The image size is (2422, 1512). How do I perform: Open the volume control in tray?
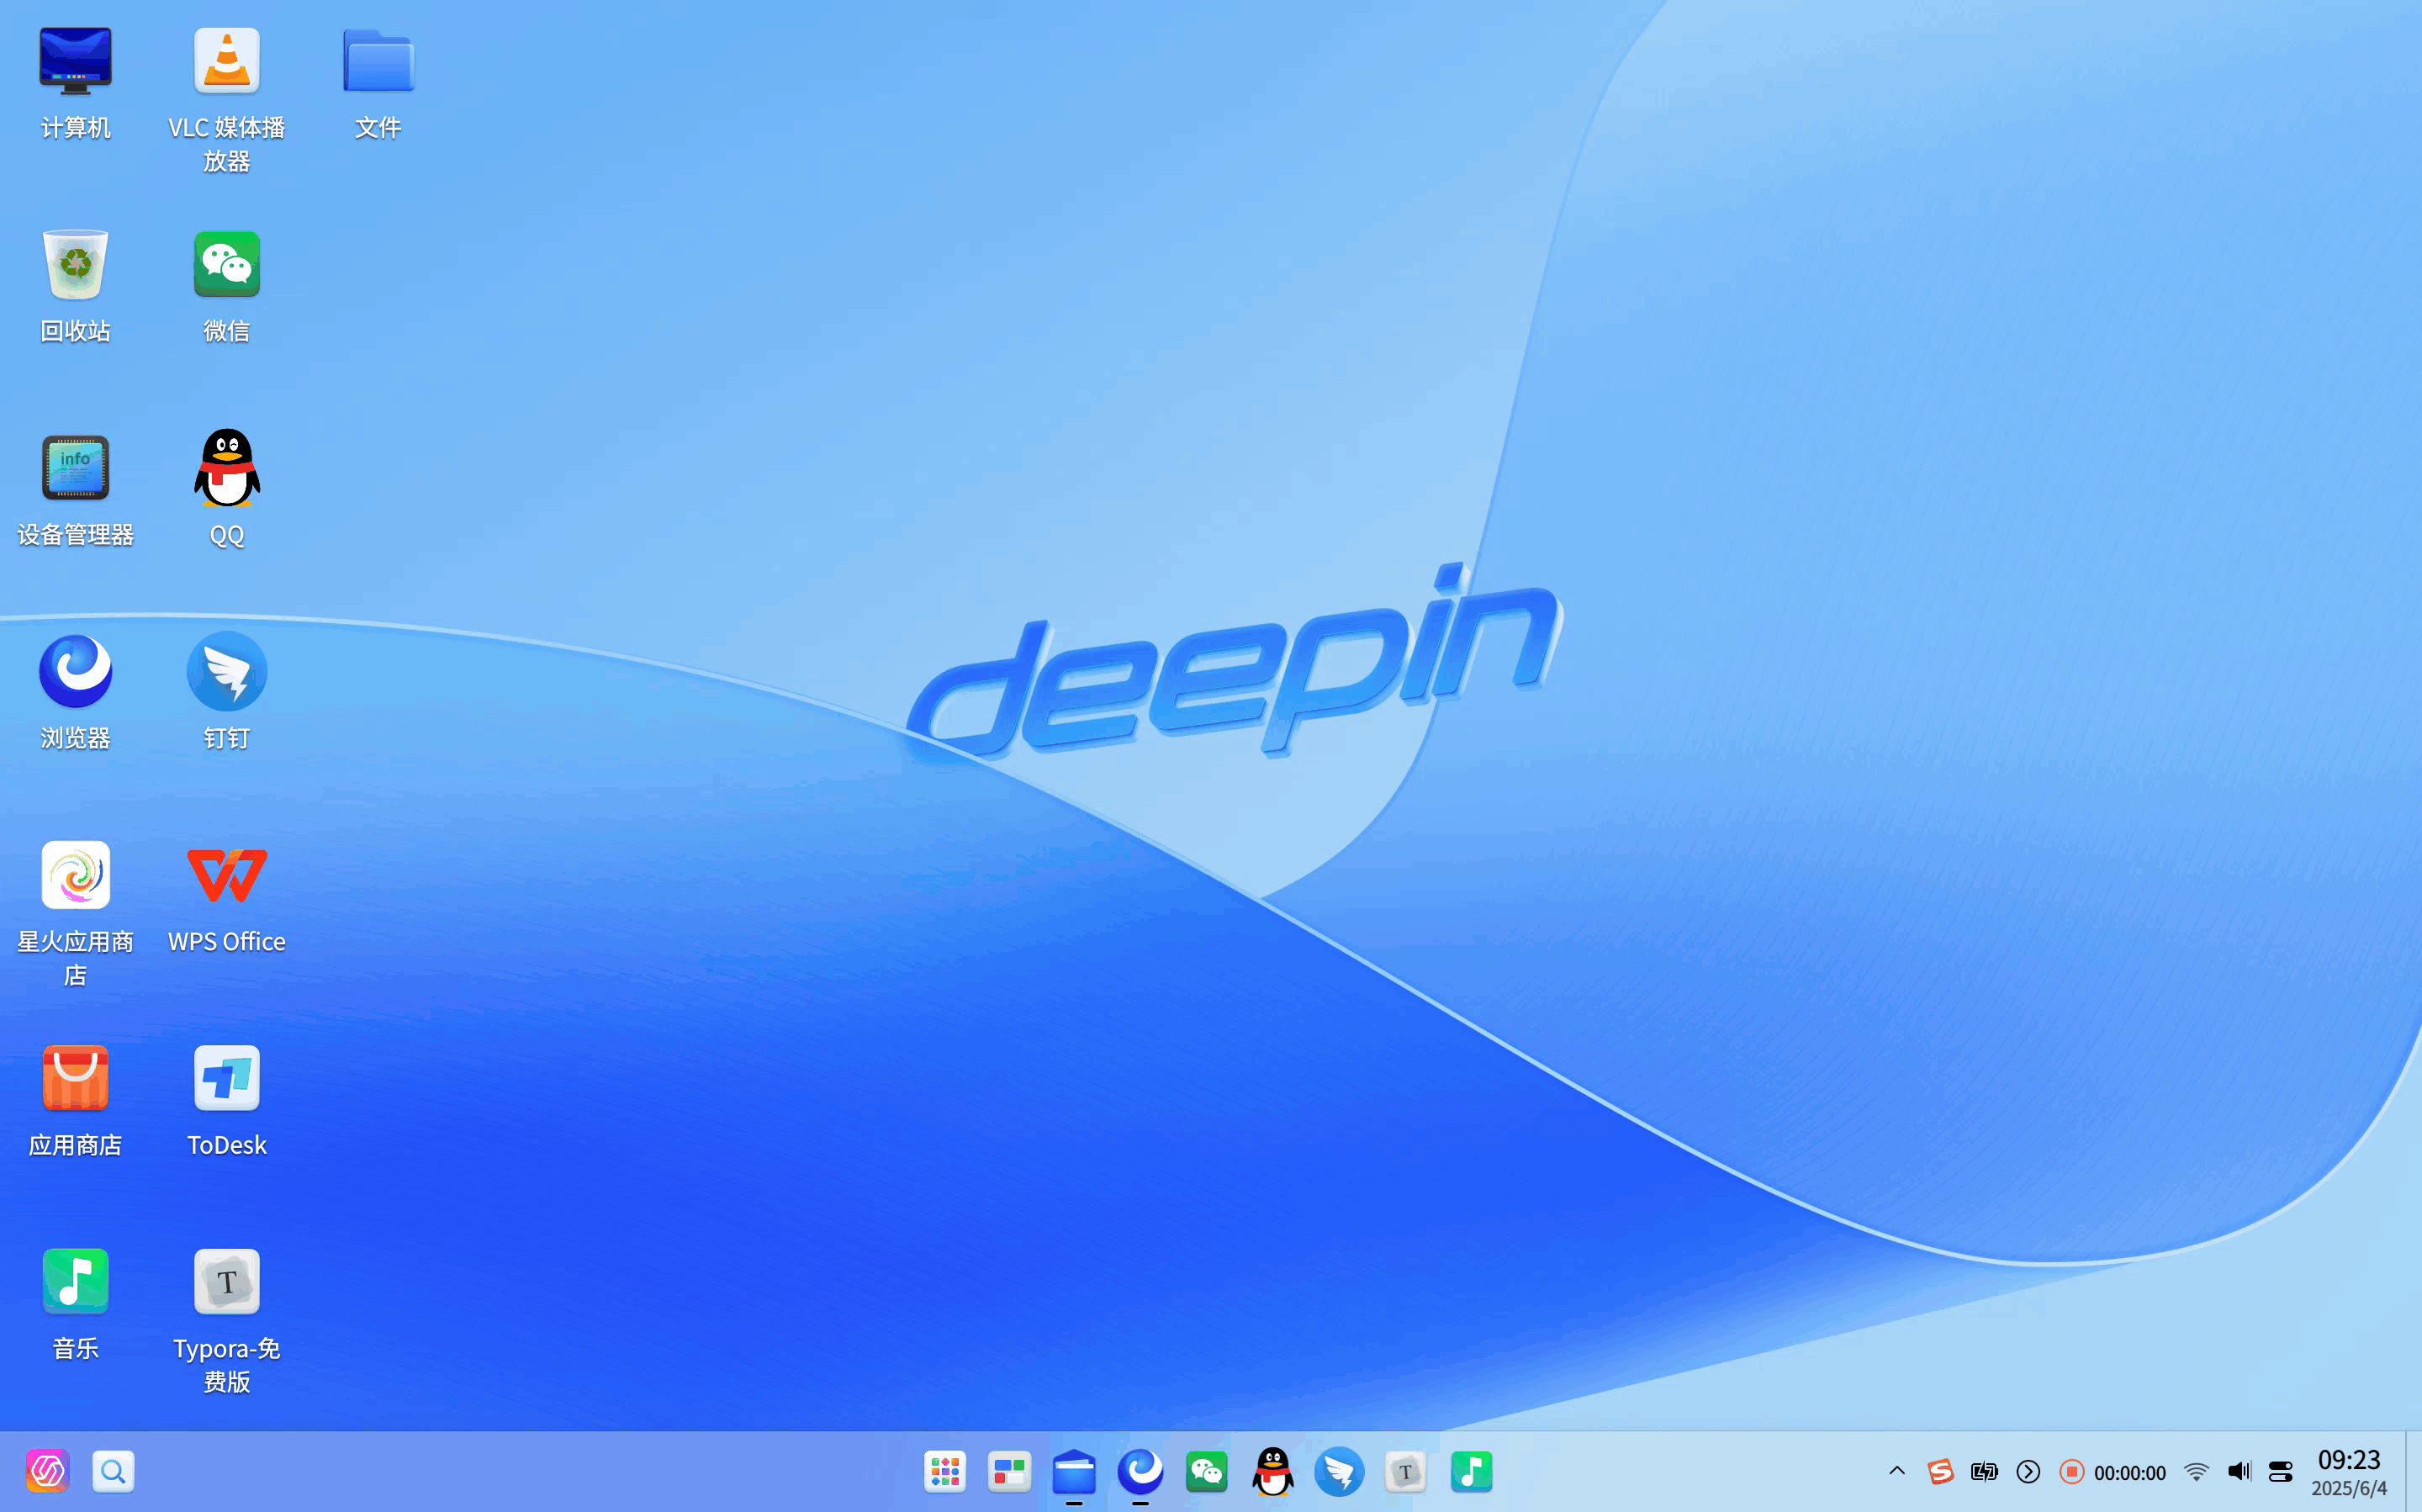tap(2239, 1471)
